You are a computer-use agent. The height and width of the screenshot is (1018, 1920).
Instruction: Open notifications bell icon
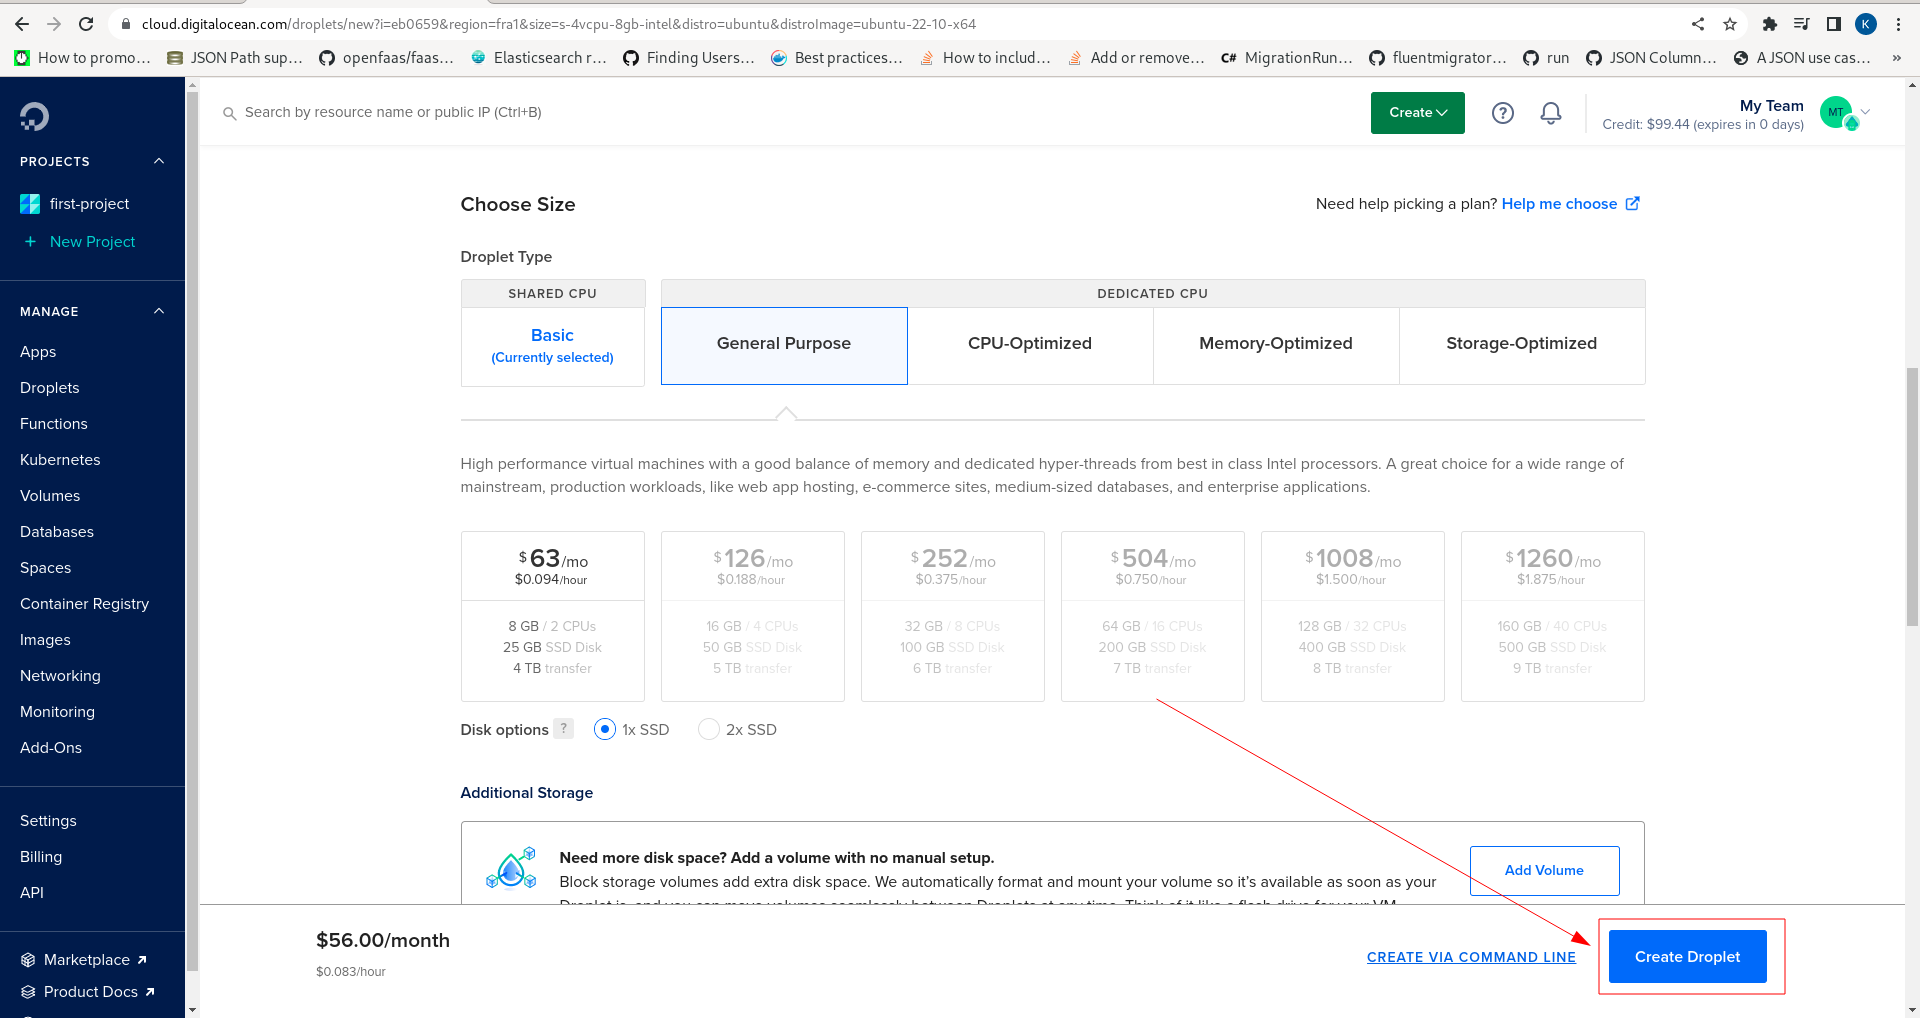click(1551, 113)
